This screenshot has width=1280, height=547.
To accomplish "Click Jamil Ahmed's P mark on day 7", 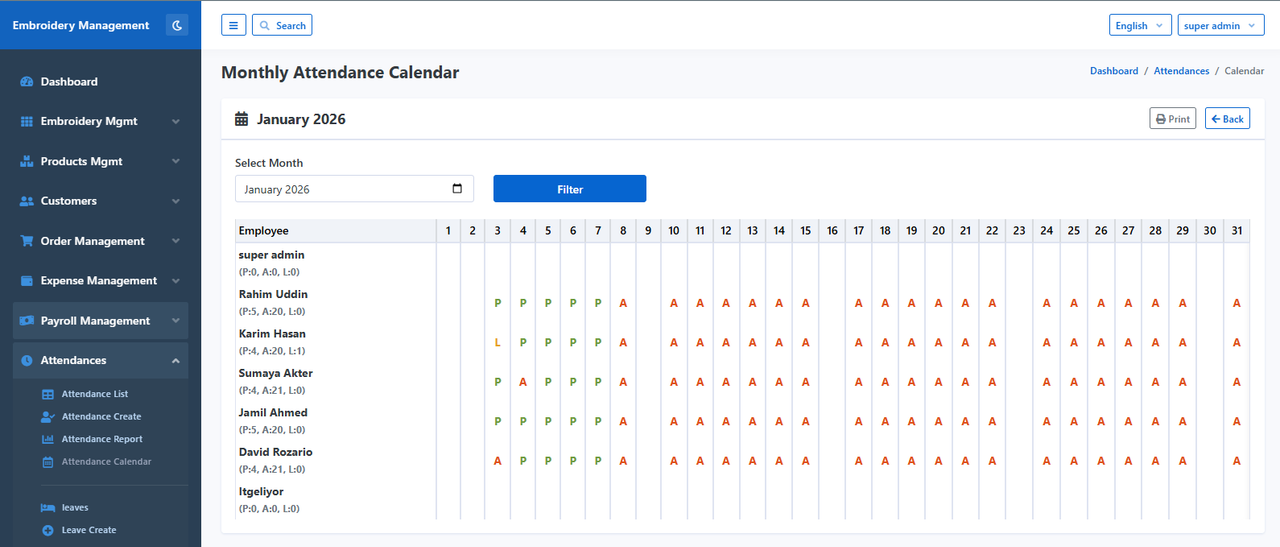I will (x=598, y=422).
